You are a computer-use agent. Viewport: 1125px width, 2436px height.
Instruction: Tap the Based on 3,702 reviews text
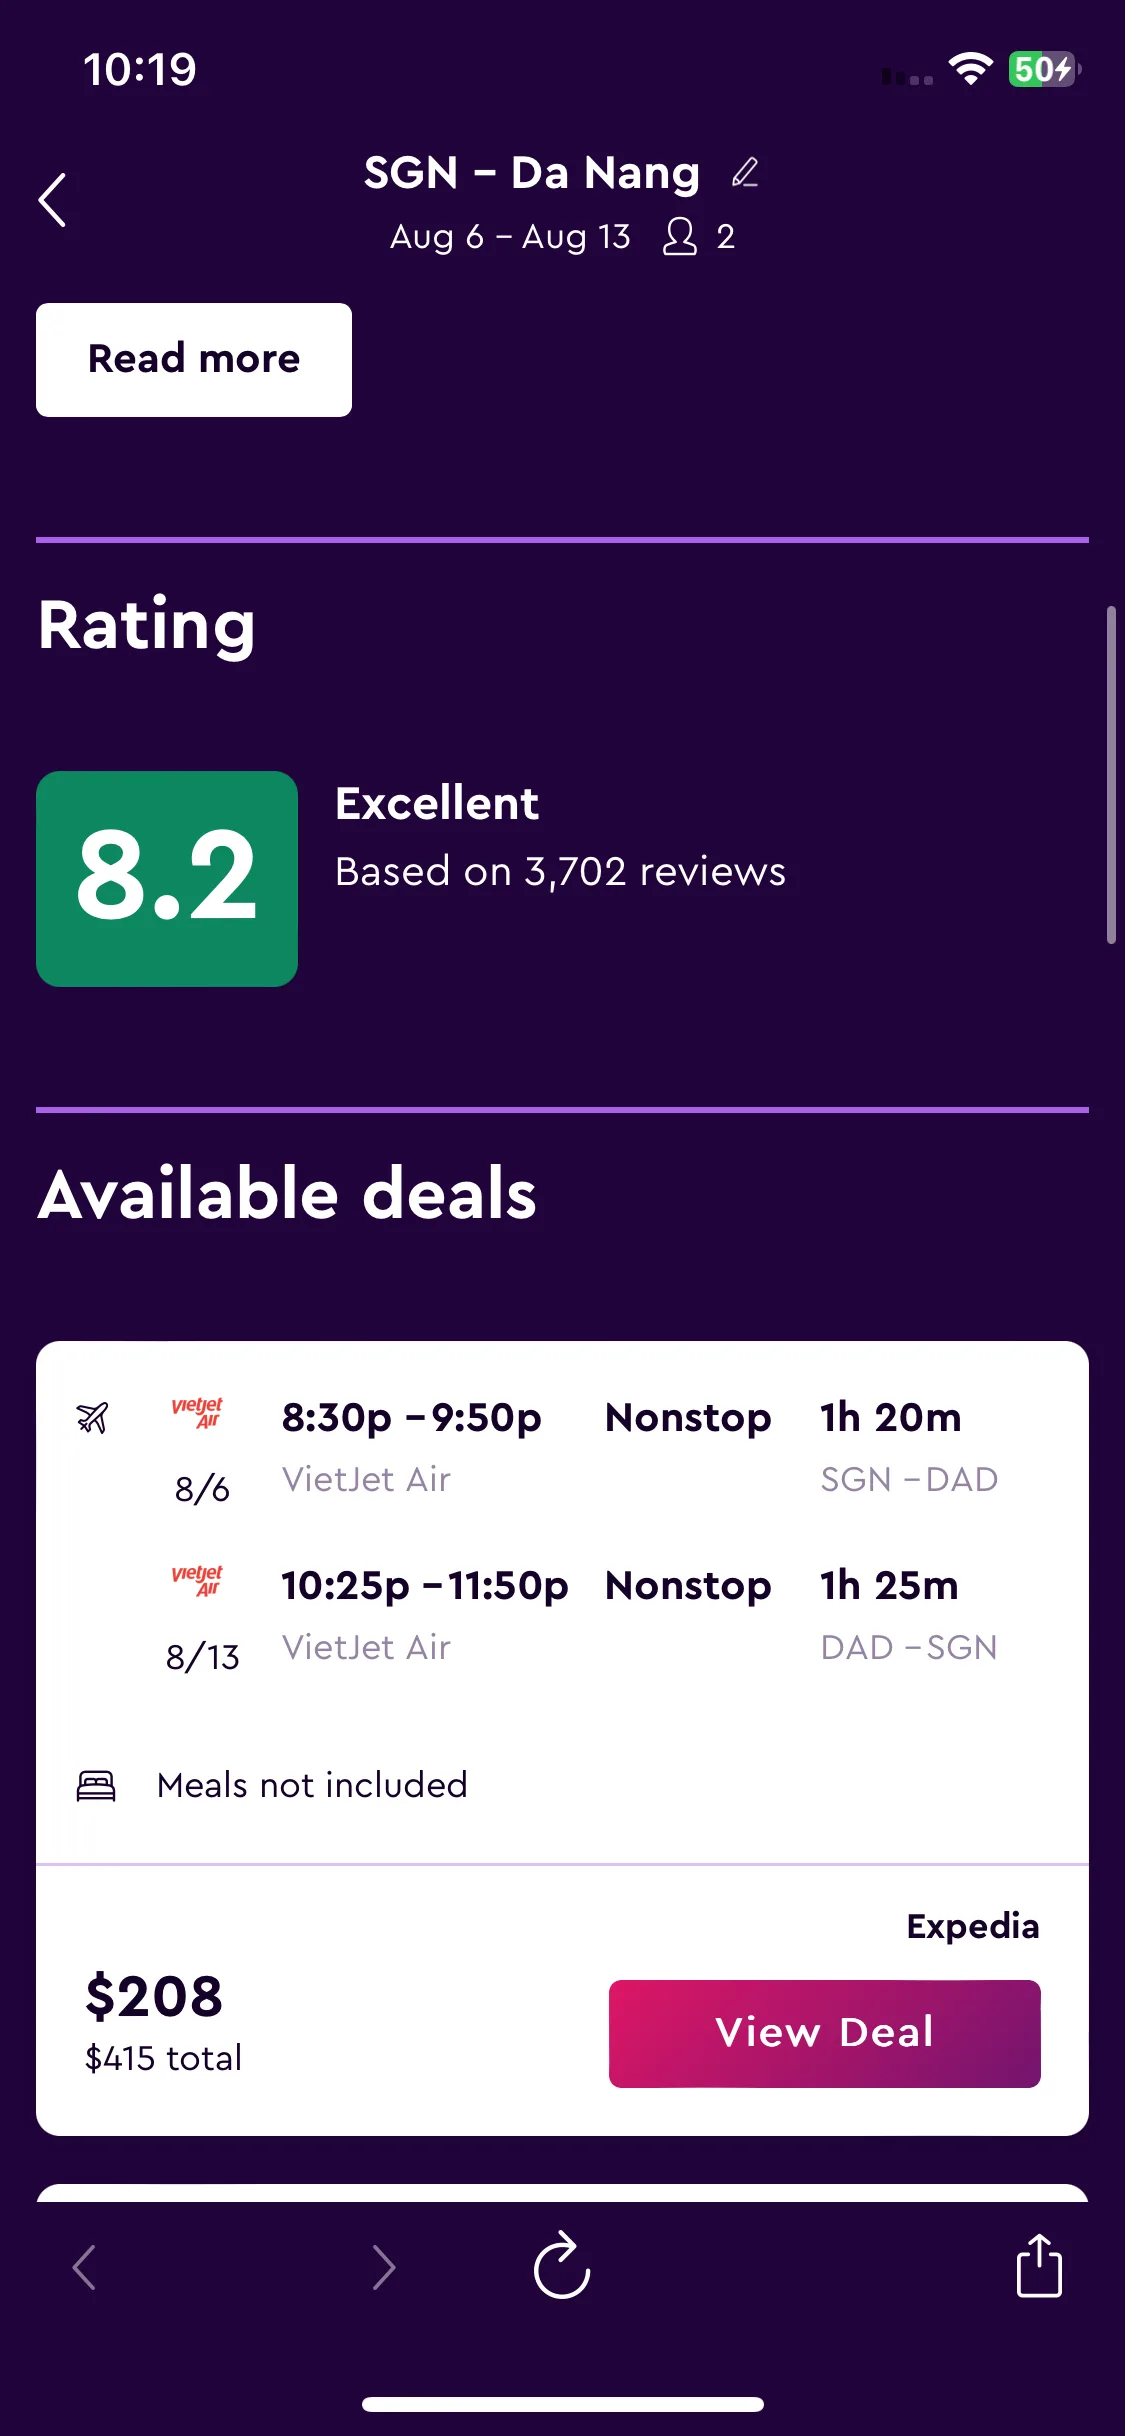click(x=561, y=872)
